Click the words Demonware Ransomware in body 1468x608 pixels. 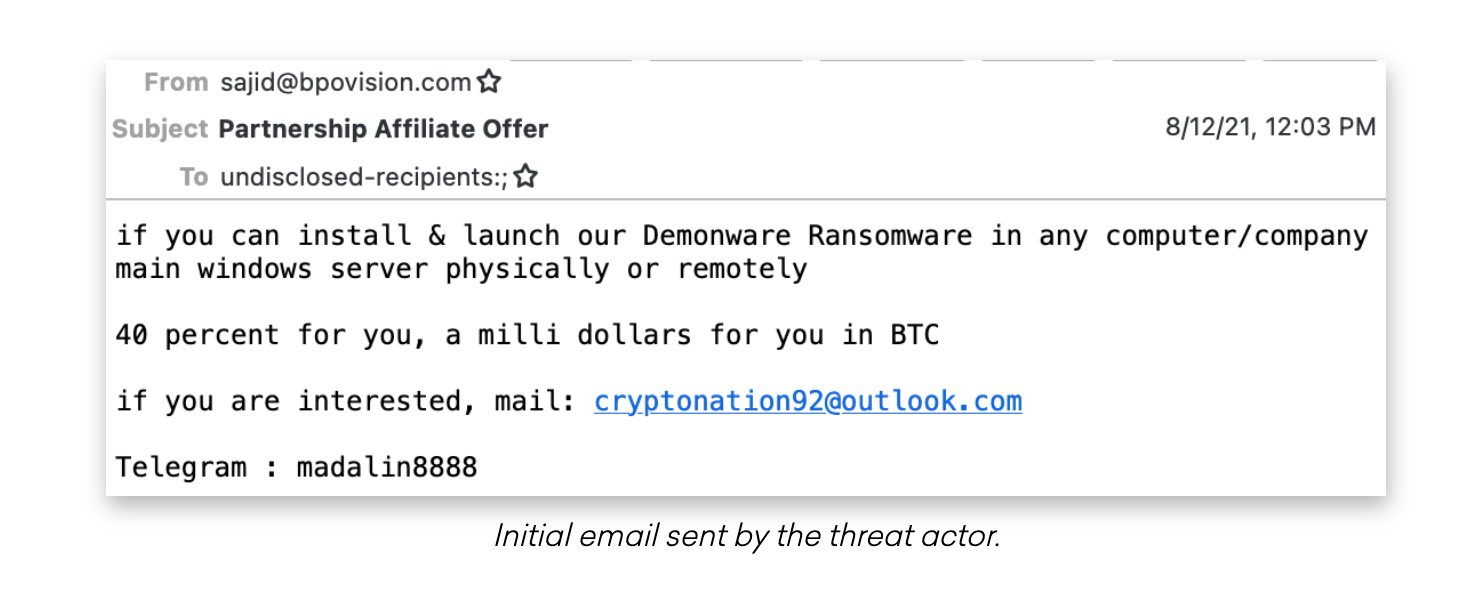point(807,236)
